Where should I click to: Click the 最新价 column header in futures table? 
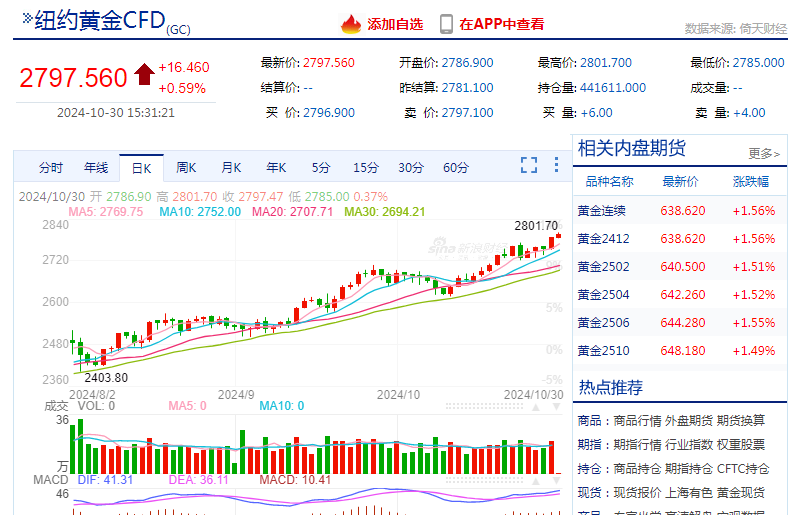tap(680, 182)
